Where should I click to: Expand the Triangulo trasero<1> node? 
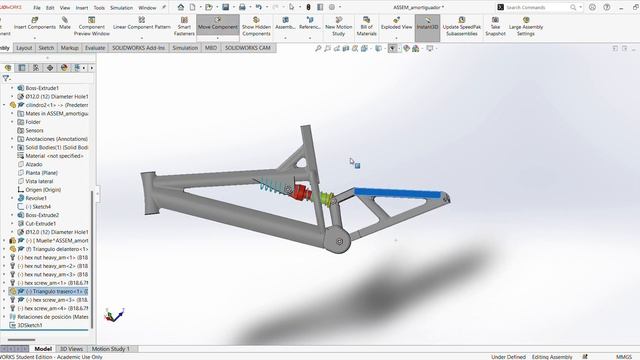tap(4, 291)
